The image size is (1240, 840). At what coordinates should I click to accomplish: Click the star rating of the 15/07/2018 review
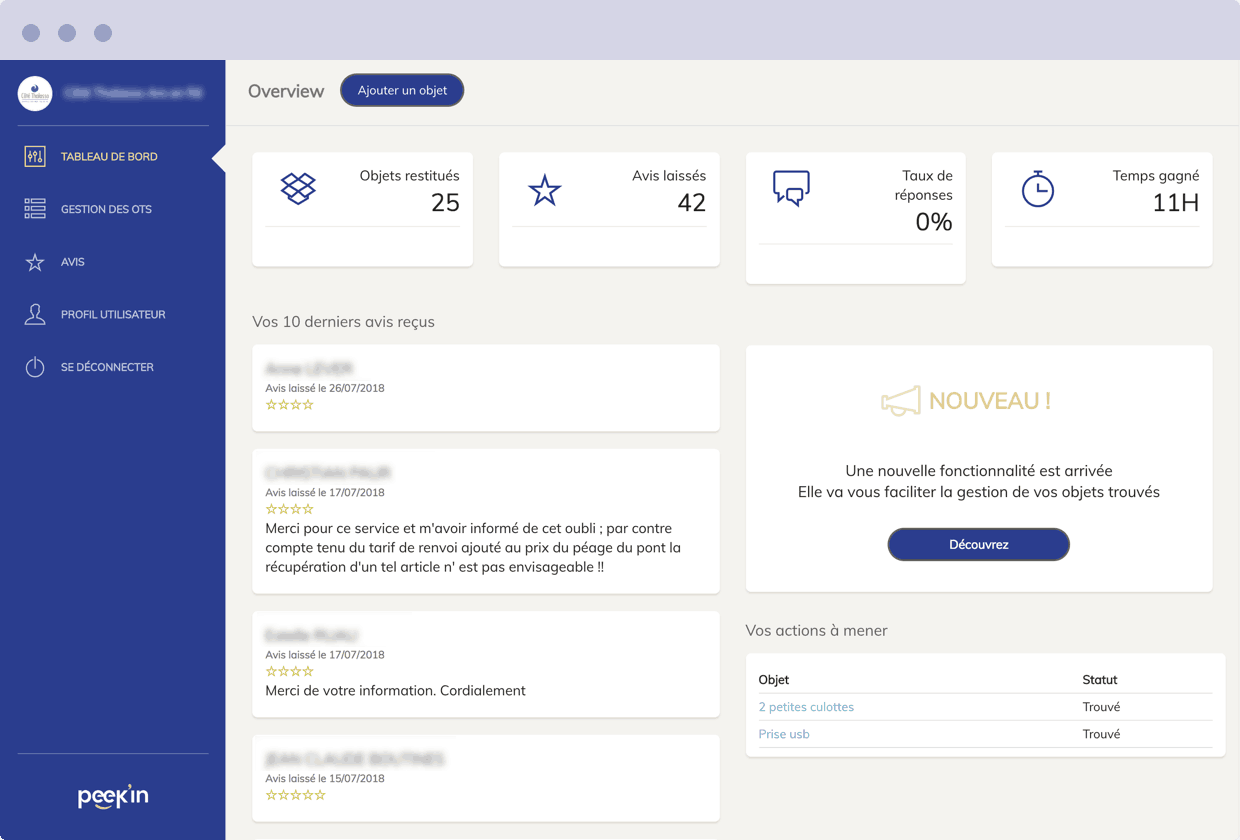click(296, 795)
